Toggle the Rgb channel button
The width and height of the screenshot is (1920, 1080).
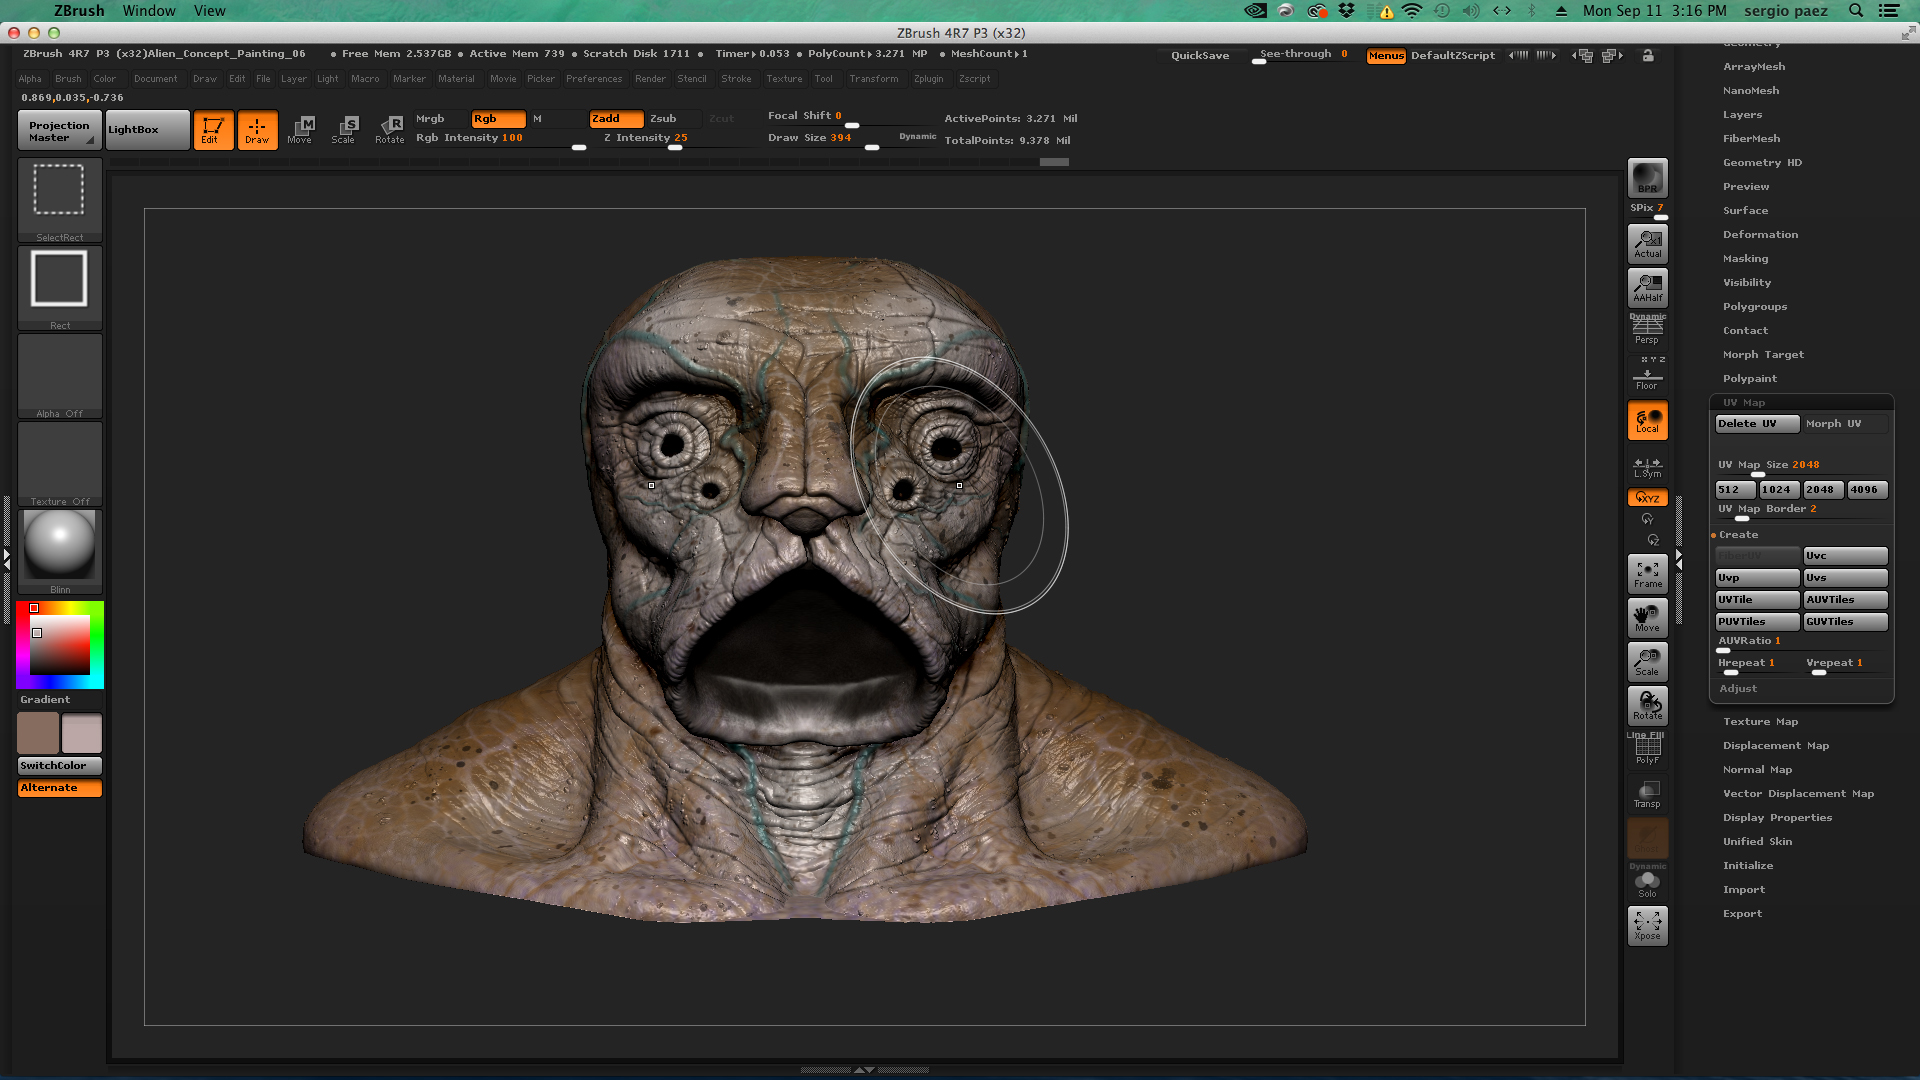coord(498,119)
